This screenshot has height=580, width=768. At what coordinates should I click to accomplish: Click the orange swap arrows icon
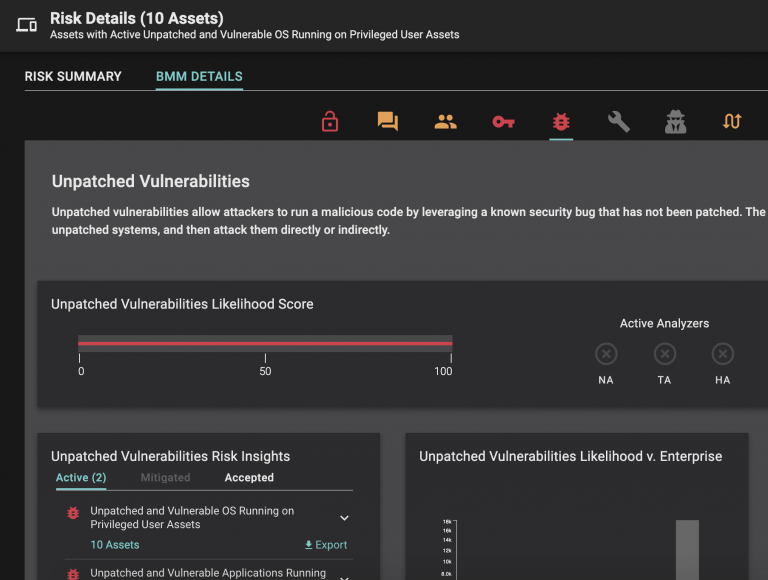point(732,122)
